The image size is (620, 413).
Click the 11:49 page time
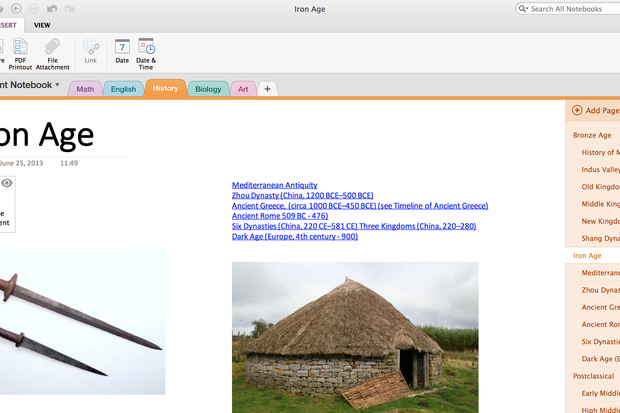click(x=69, y=163)
